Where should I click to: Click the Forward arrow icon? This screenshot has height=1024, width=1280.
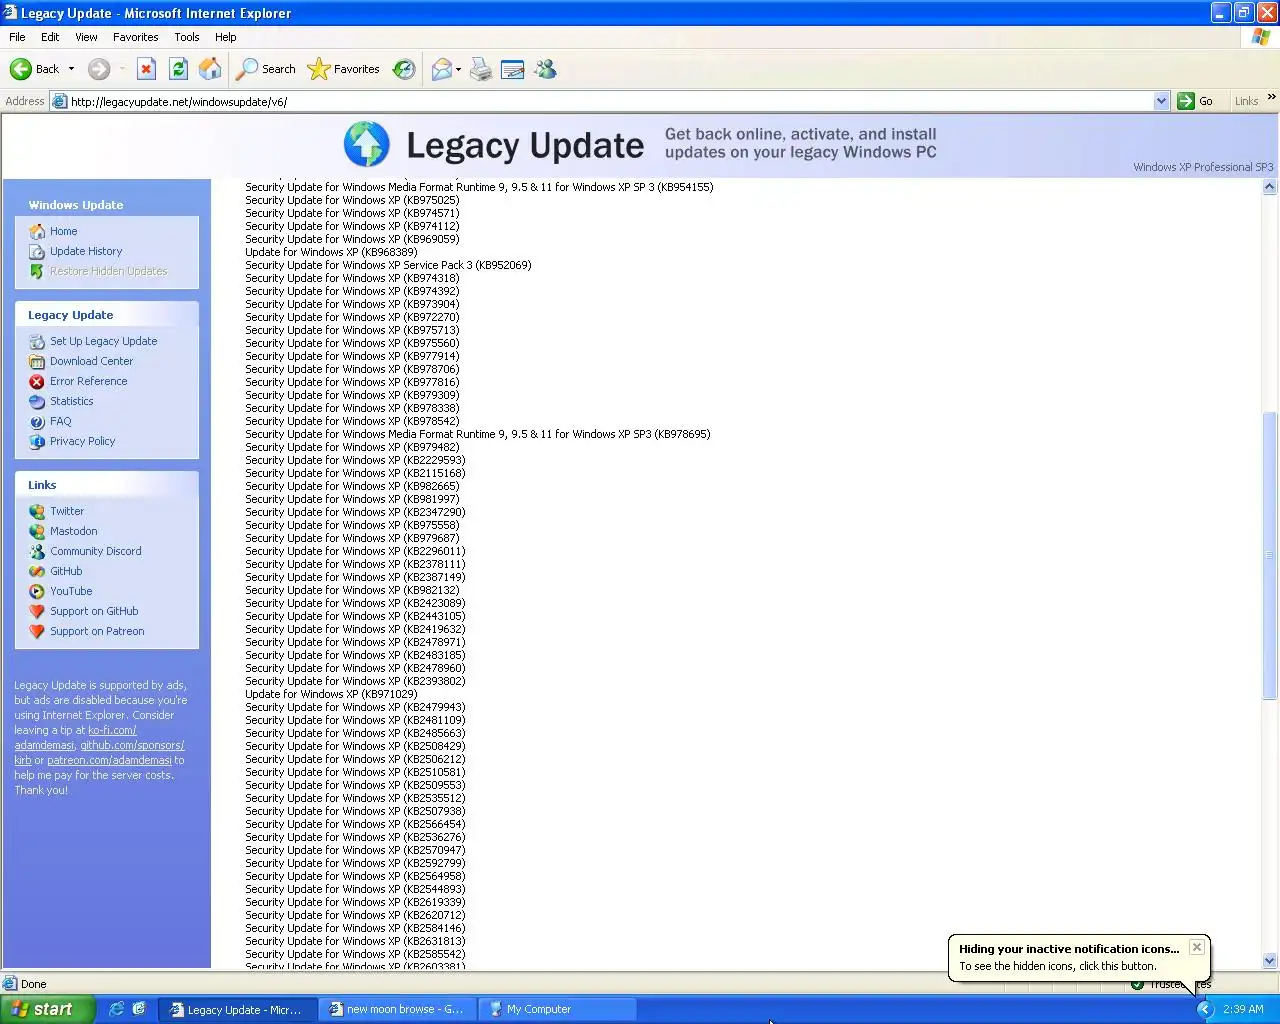[x=99, y=69]
